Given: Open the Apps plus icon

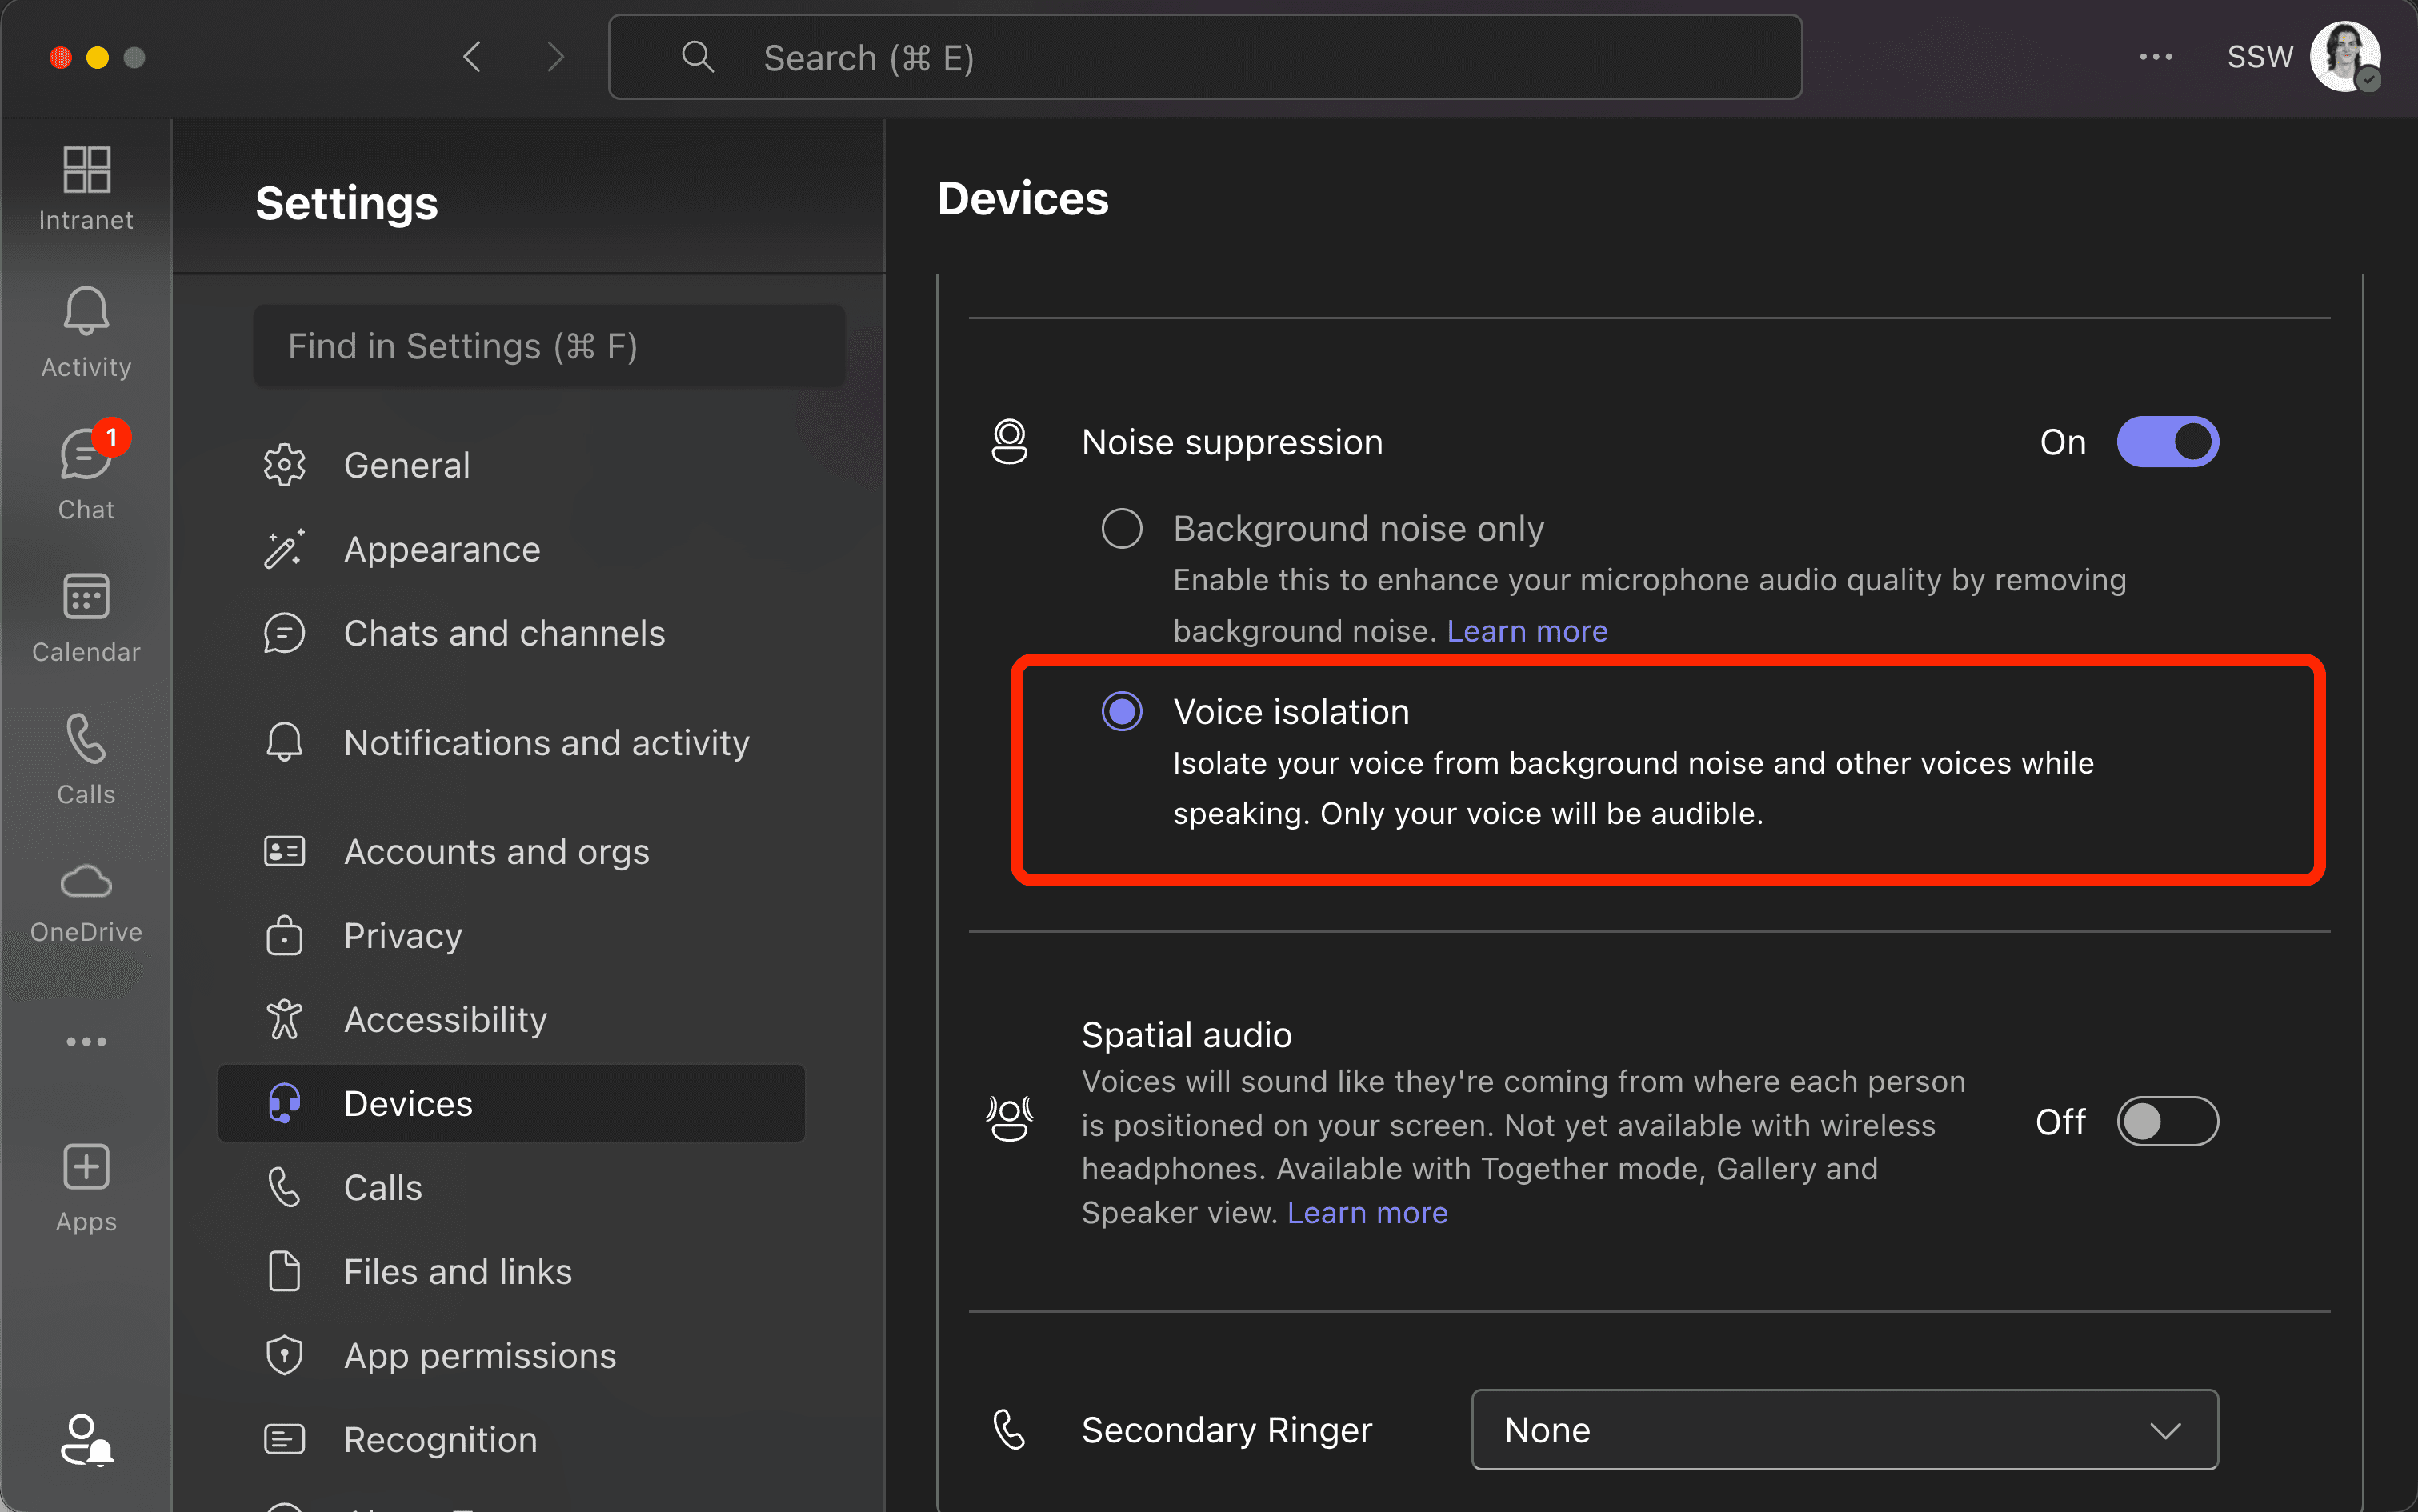Looking at the screenshot, I should tap(86, 1185).
